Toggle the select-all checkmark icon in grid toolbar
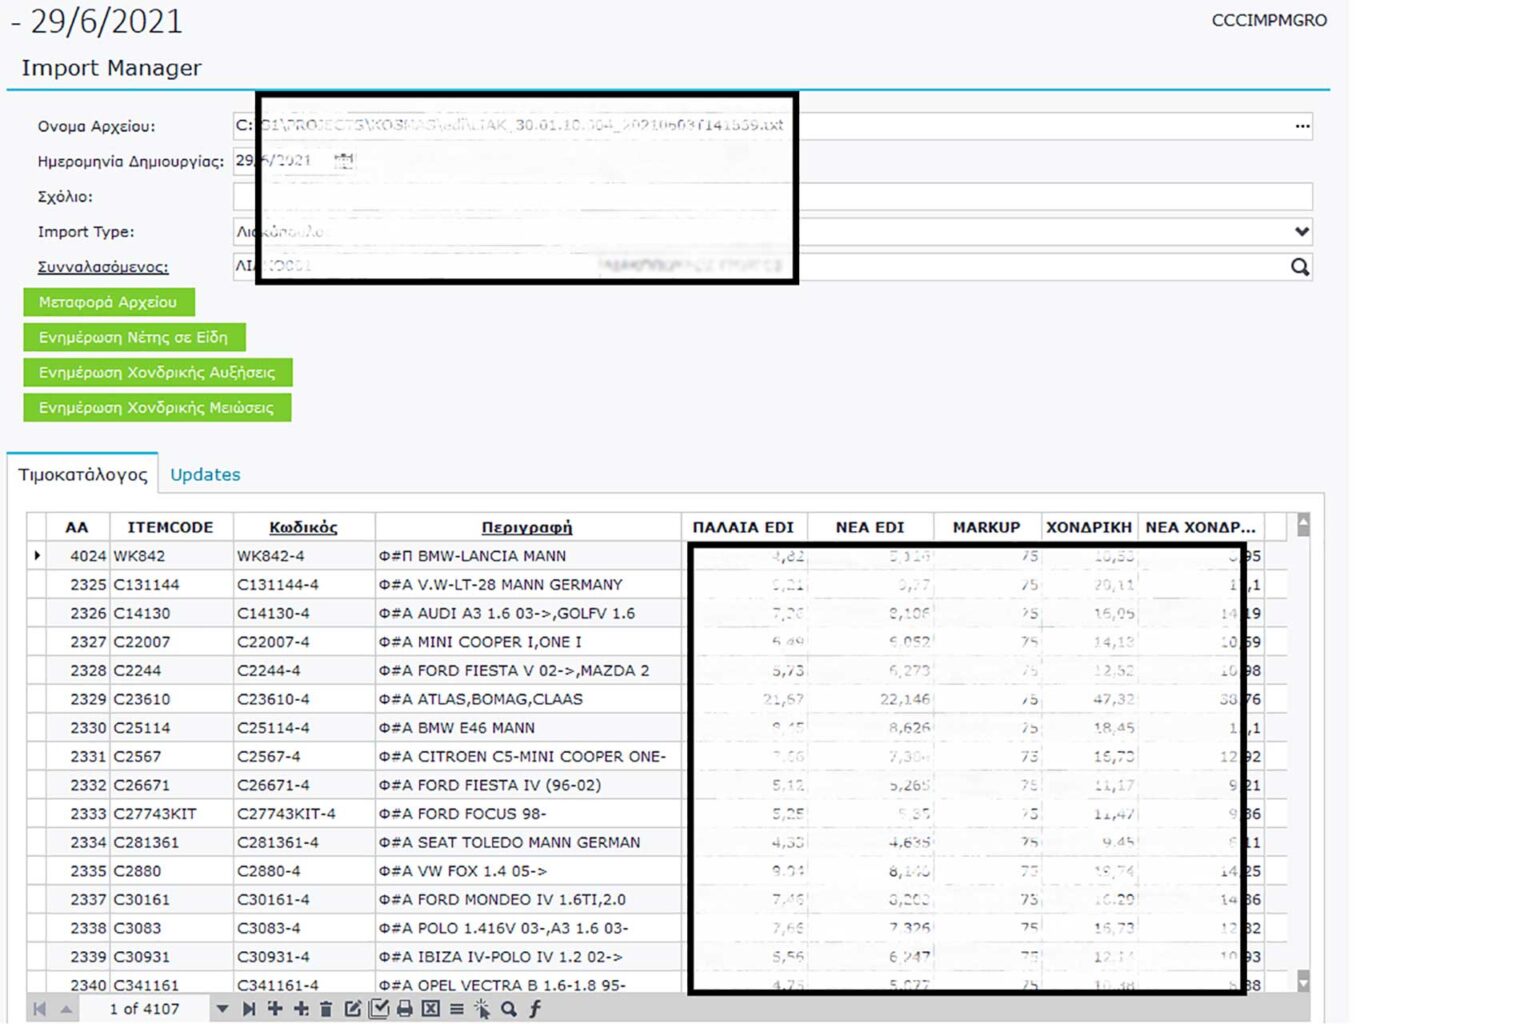This screenshot has height=1024, width=1536. coord(378,1009)
